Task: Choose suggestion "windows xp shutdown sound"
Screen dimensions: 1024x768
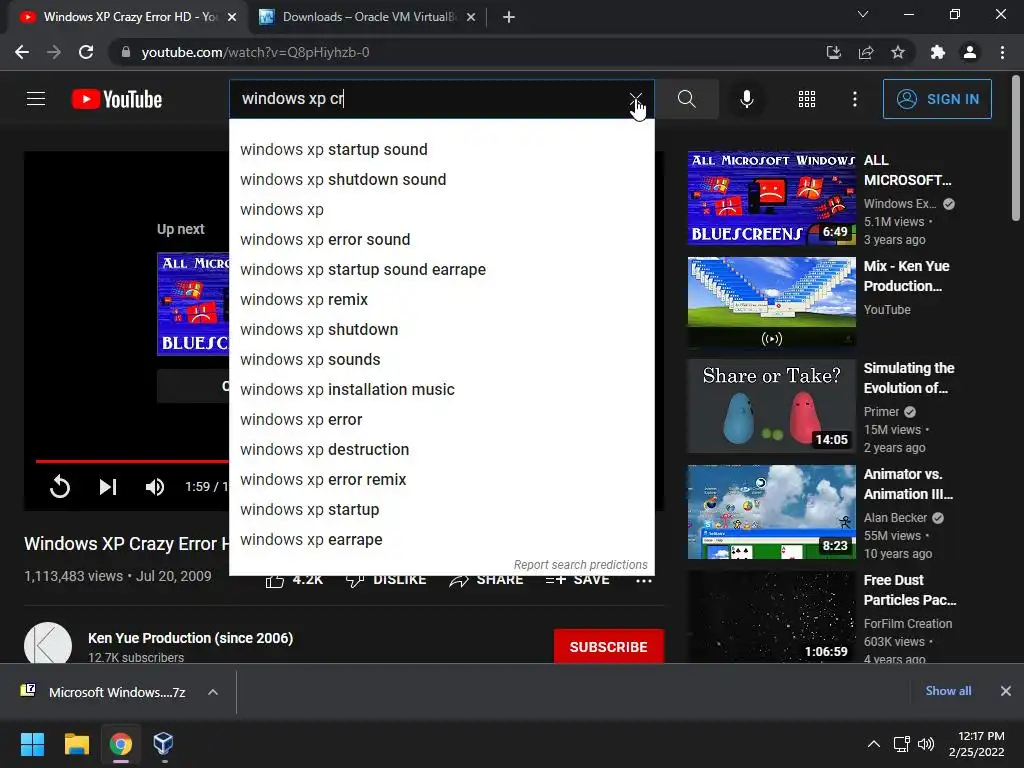Action: click(441, 180)
